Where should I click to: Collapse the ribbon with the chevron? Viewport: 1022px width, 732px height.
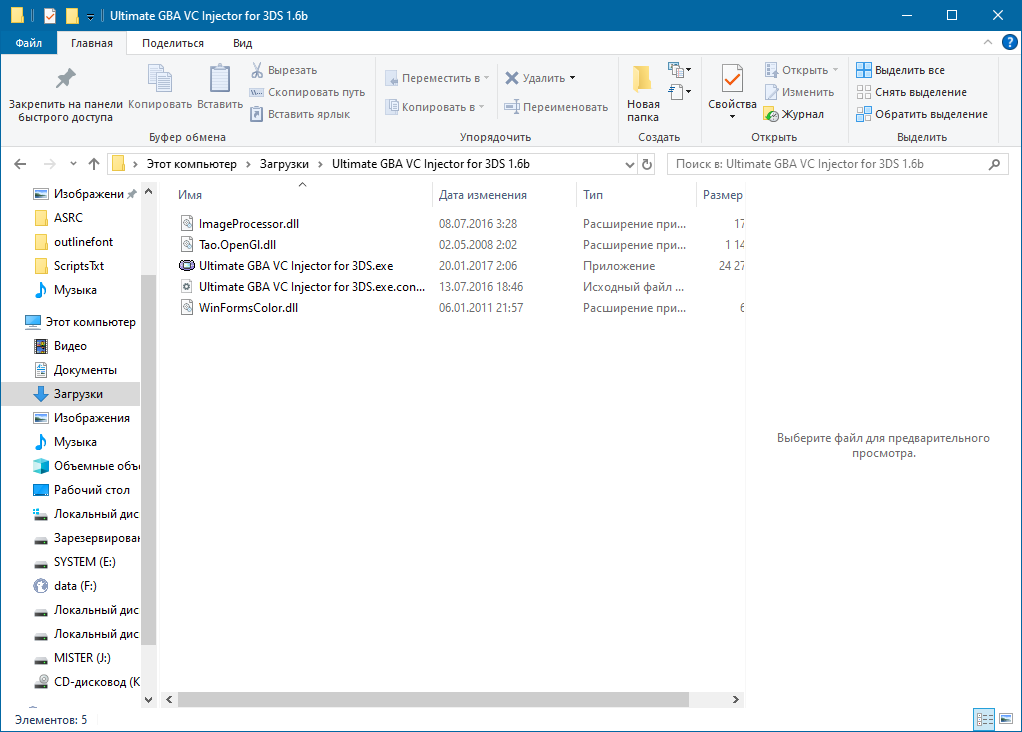tap(987, 42)
